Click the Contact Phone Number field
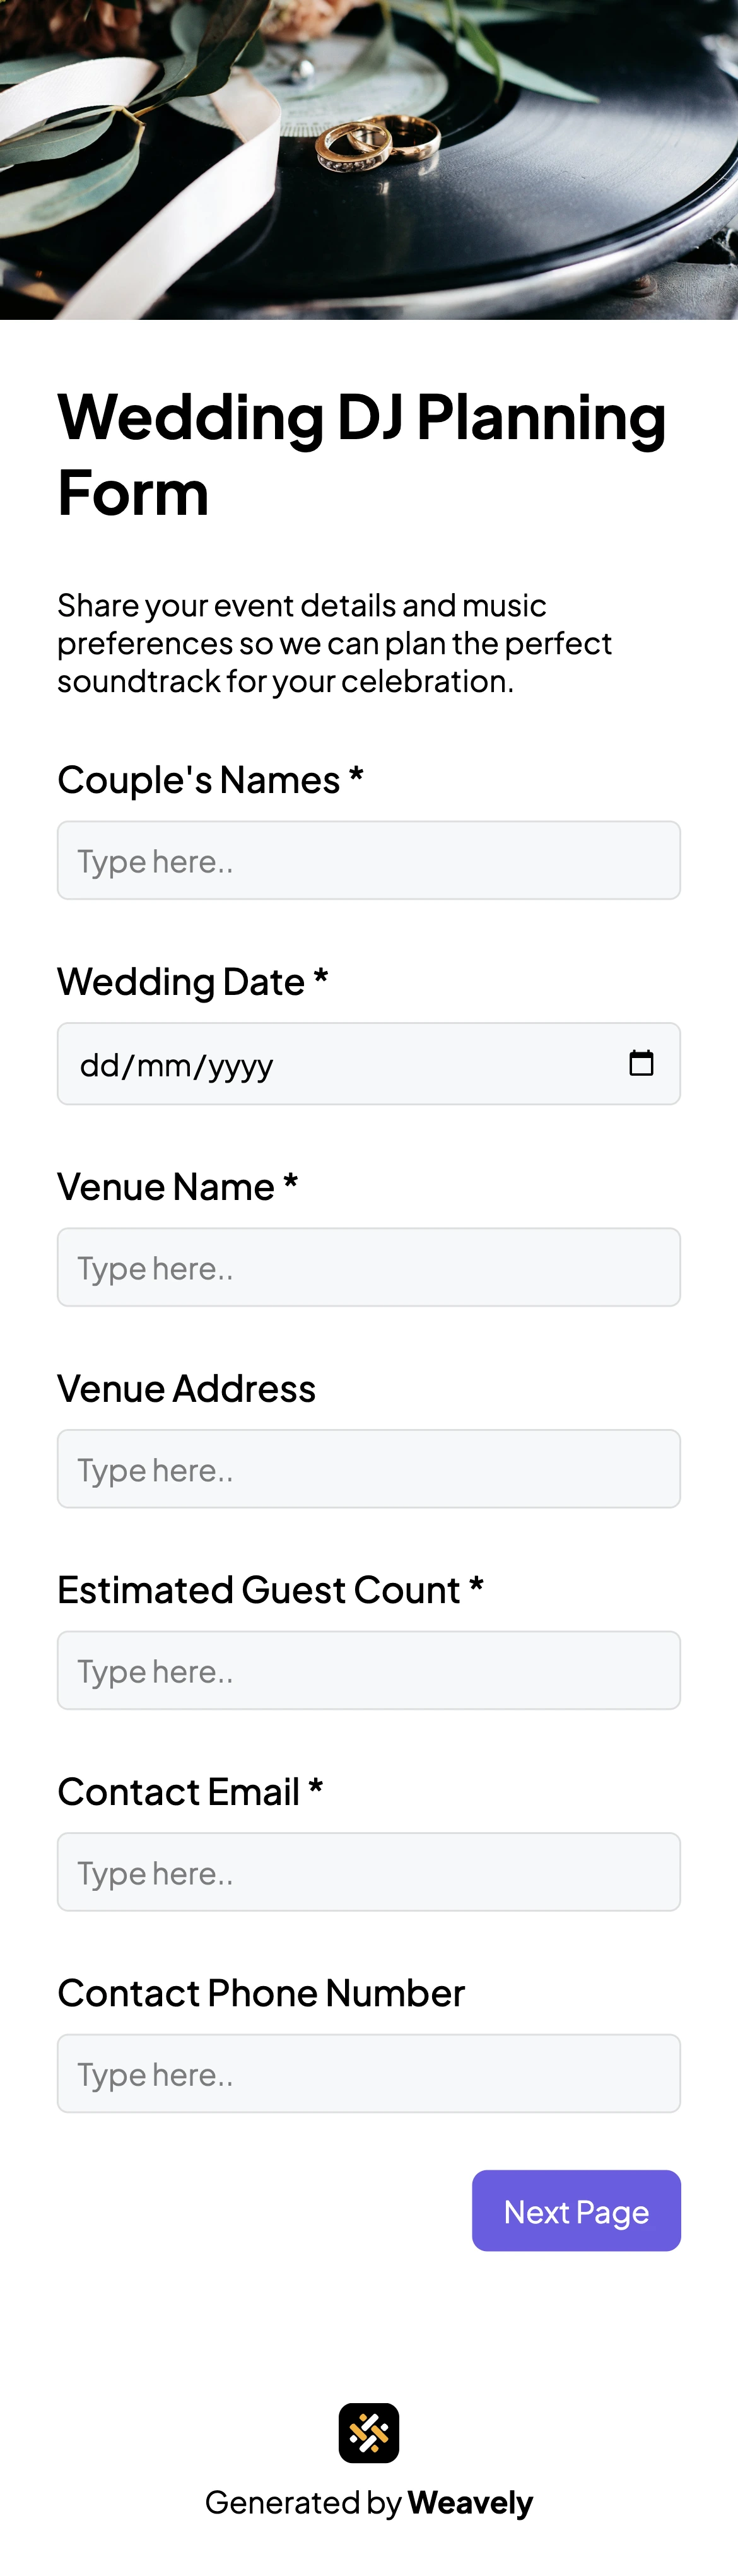 (x=369, y=2074)
